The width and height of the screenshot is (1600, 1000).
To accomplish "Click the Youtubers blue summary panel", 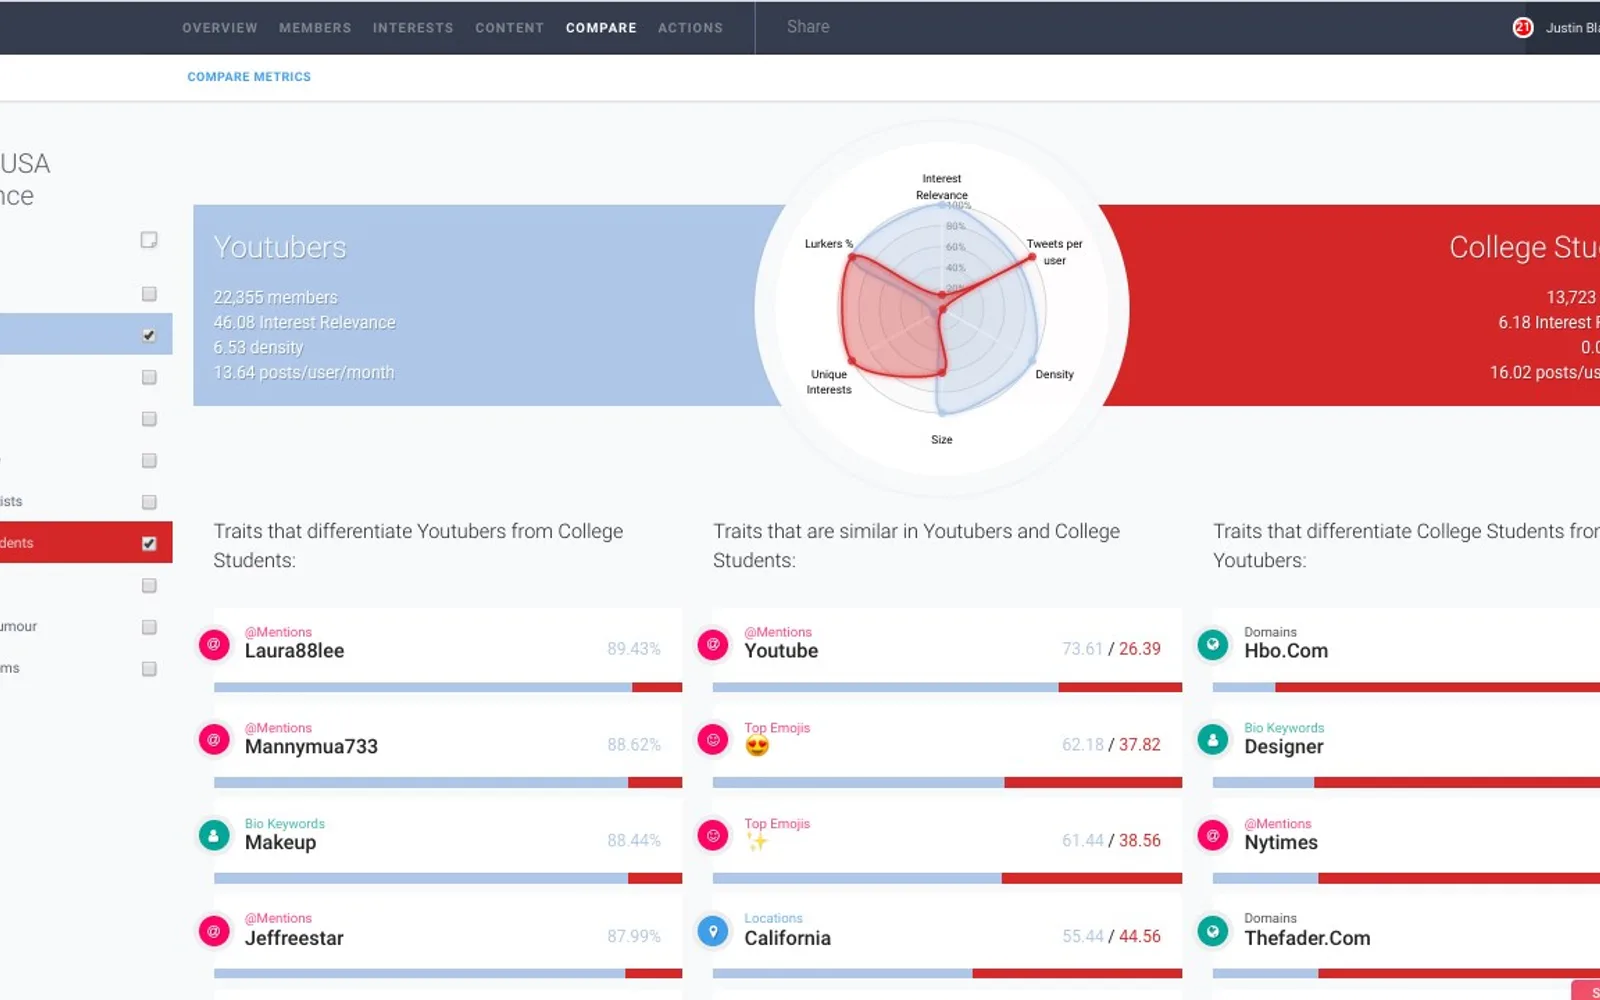I will point(490,305).
